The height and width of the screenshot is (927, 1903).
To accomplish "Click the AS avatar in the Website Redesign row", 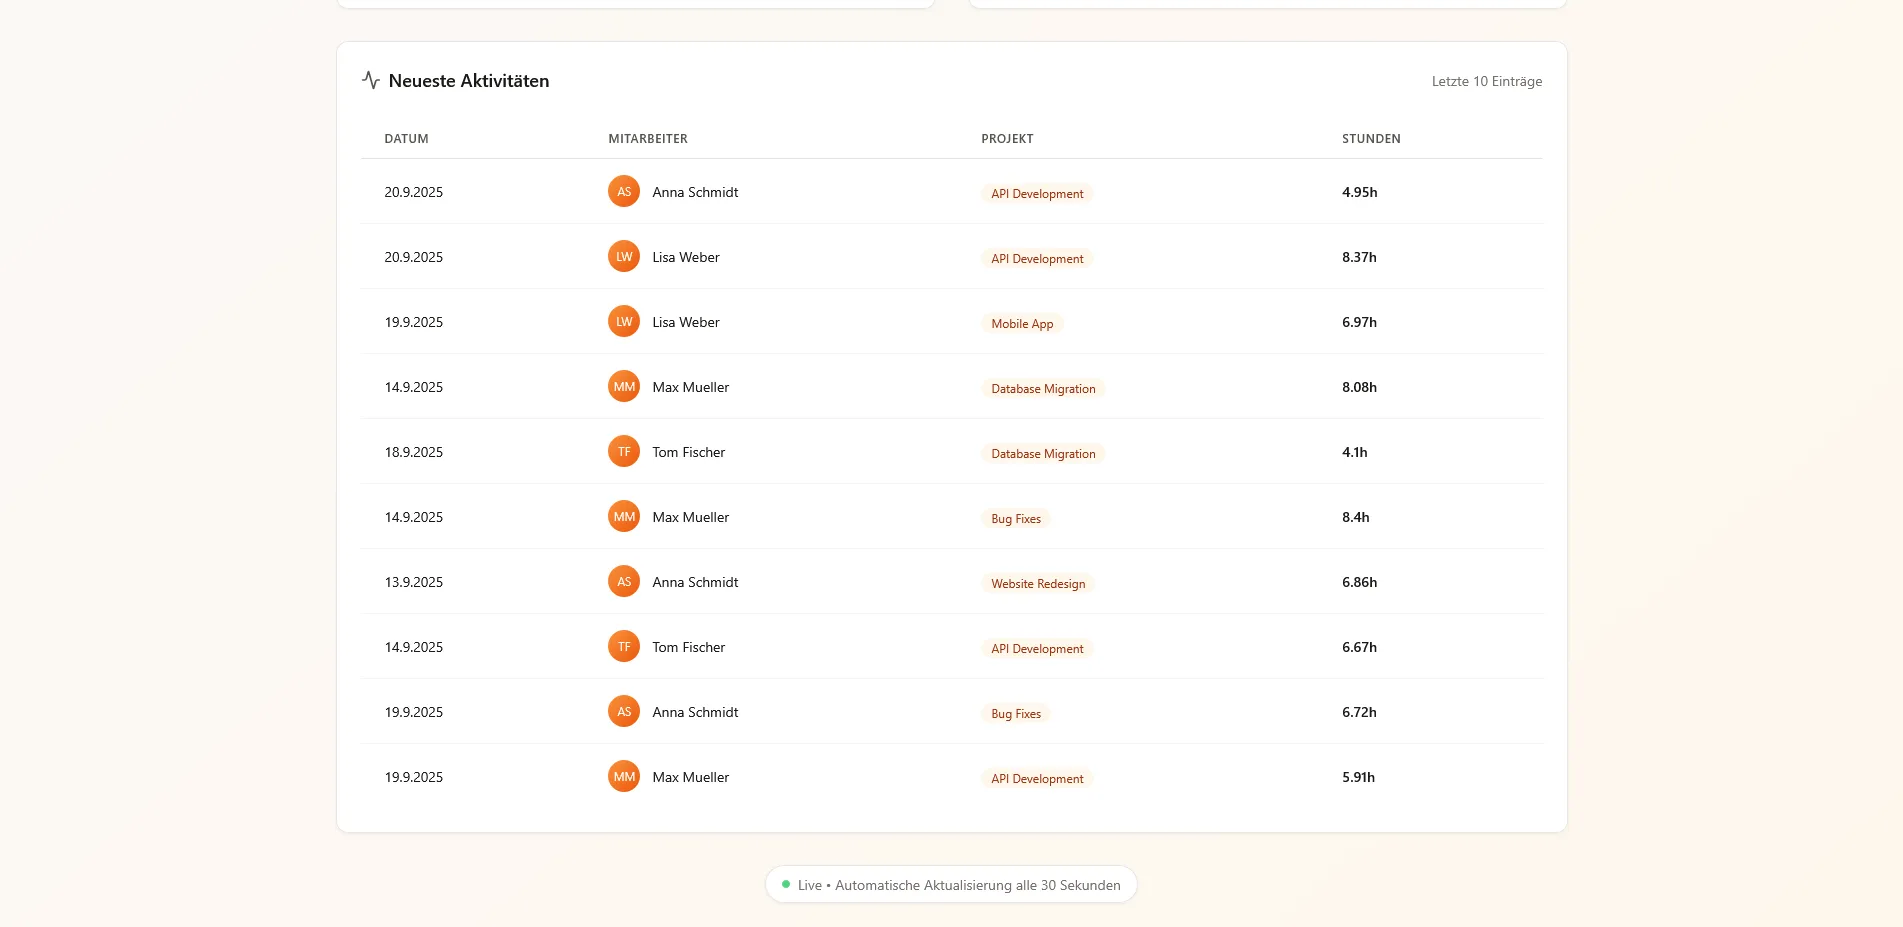I will 624,581.
